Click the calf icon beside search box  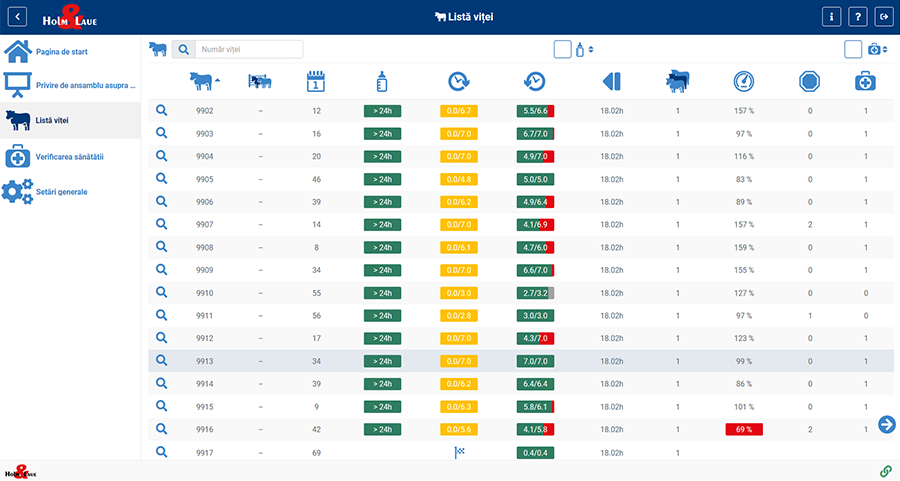(x=158, y=49)
